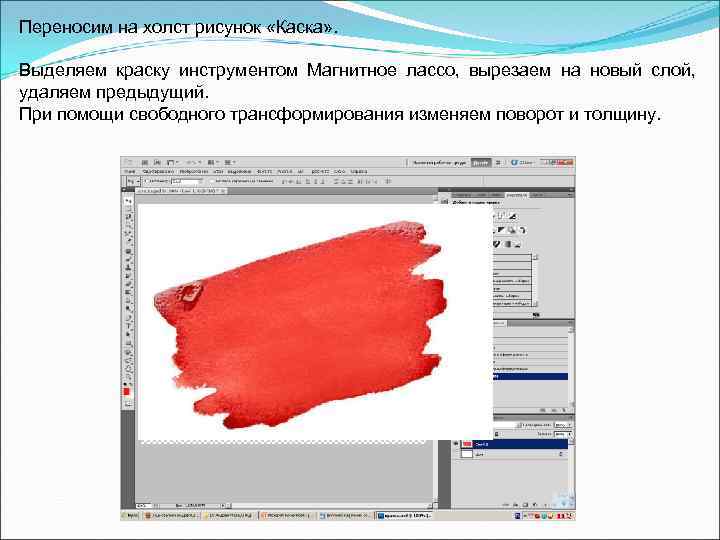Click the open document tab
This screenshot has width=720, height=540.
coord(180,191)
